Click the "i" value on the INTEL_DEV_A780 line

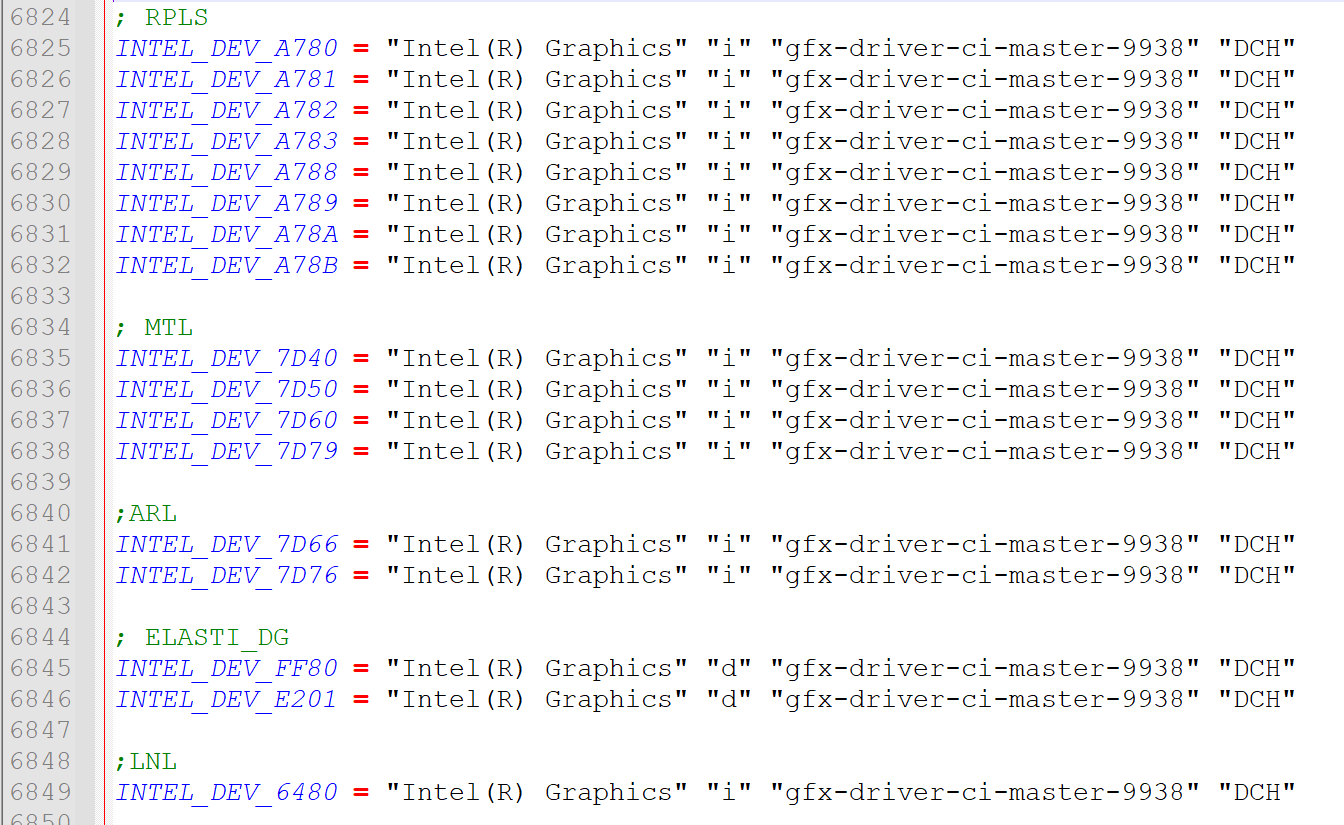pyautogui.click(x=729, y=48)
